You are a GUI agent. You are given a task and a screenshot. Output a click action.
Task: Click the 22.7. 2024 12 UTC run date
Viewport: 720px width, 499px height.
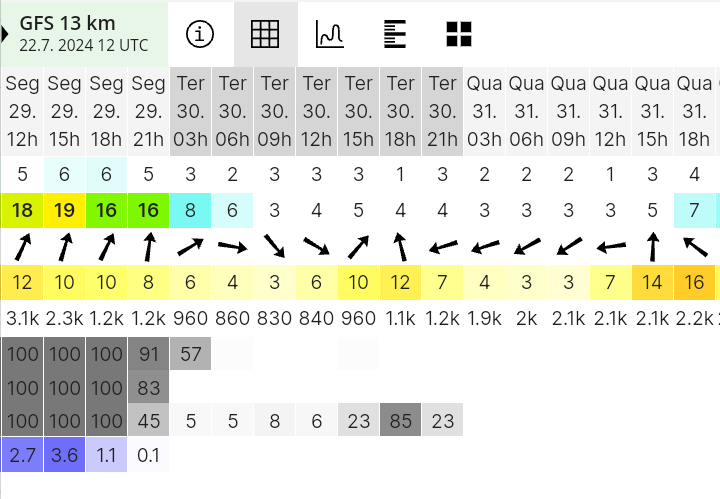click(84, 45)
